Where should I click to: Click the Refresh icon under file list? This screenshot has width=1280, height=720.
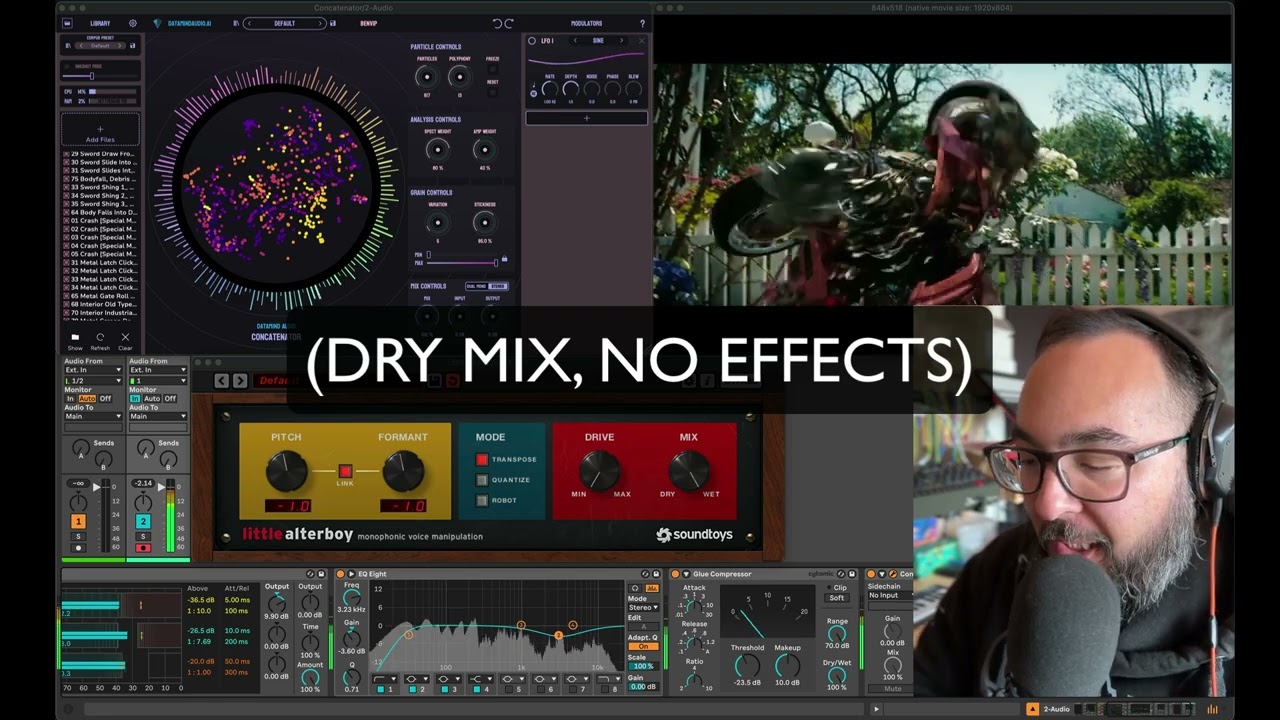100,339
